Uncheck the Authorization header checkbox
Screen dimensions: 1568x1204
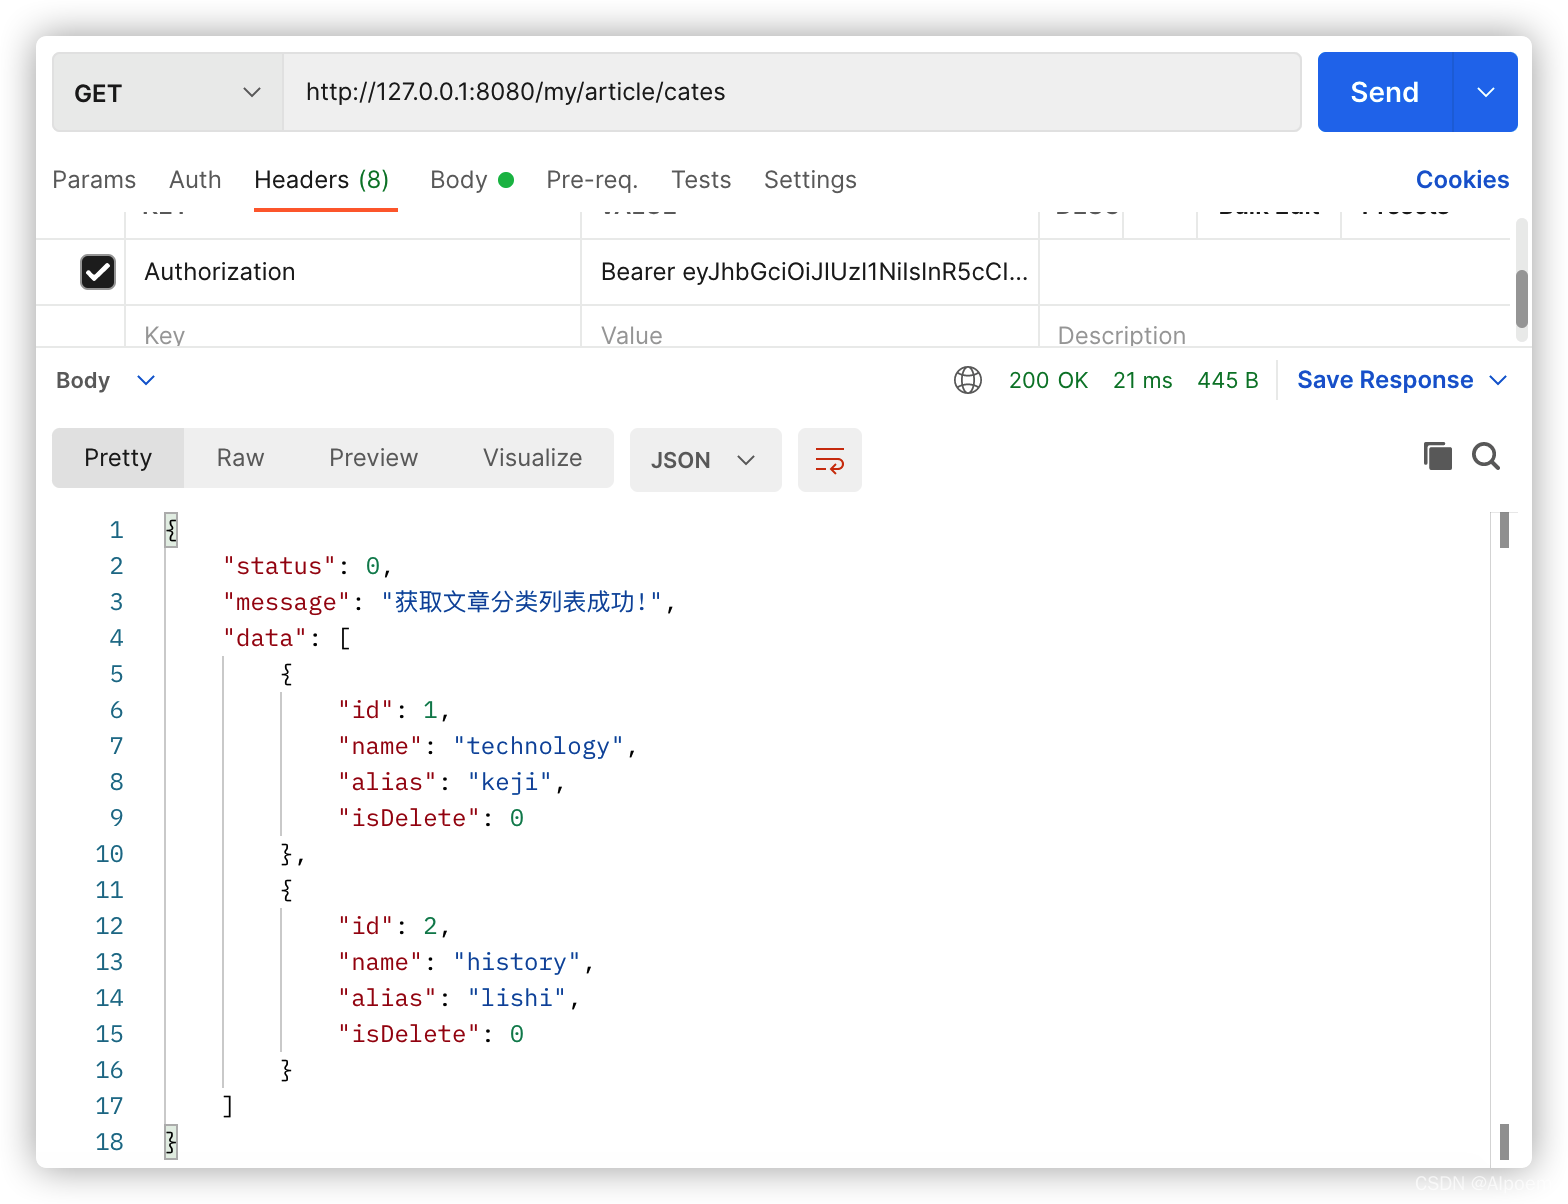tap(98, 272)
